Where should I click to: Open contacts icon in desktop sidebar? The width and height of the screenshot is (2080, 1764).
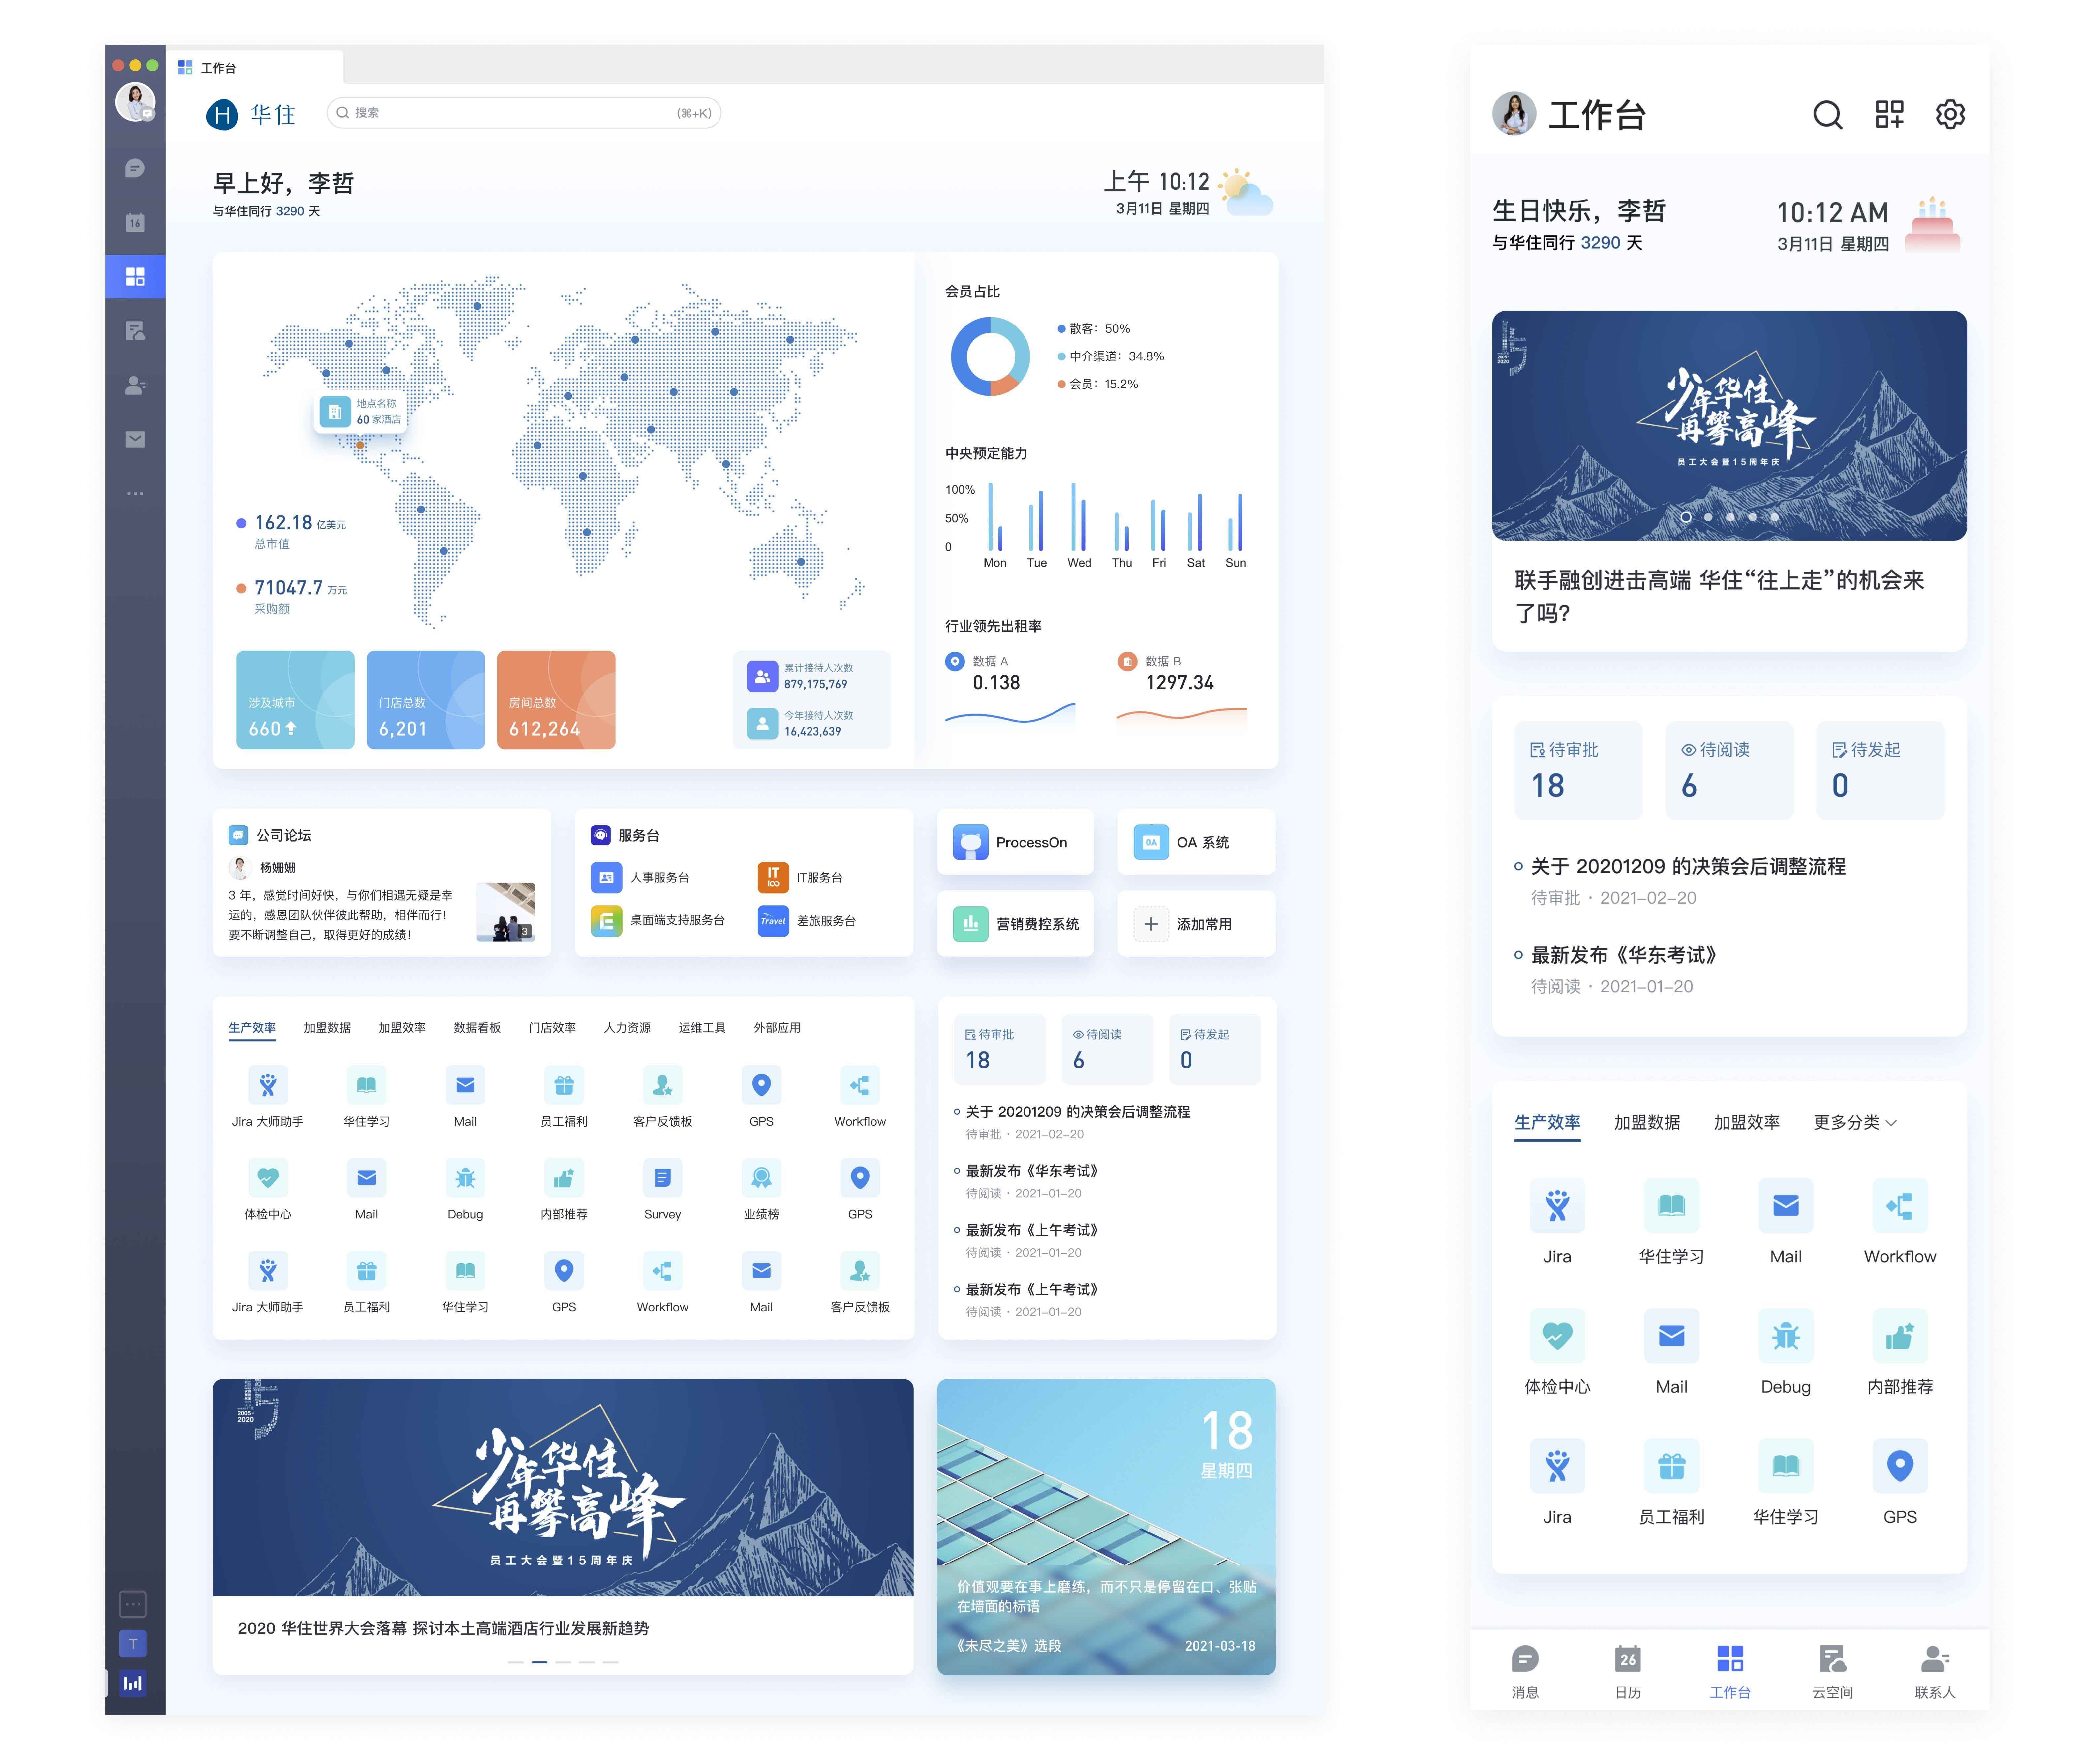(135, 385)
